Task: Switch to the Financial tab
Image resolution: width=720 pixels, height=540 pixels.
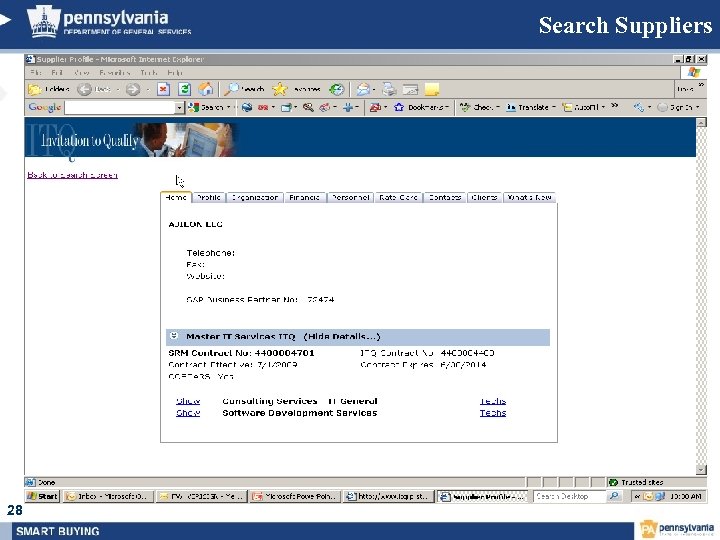Action: 304,197
